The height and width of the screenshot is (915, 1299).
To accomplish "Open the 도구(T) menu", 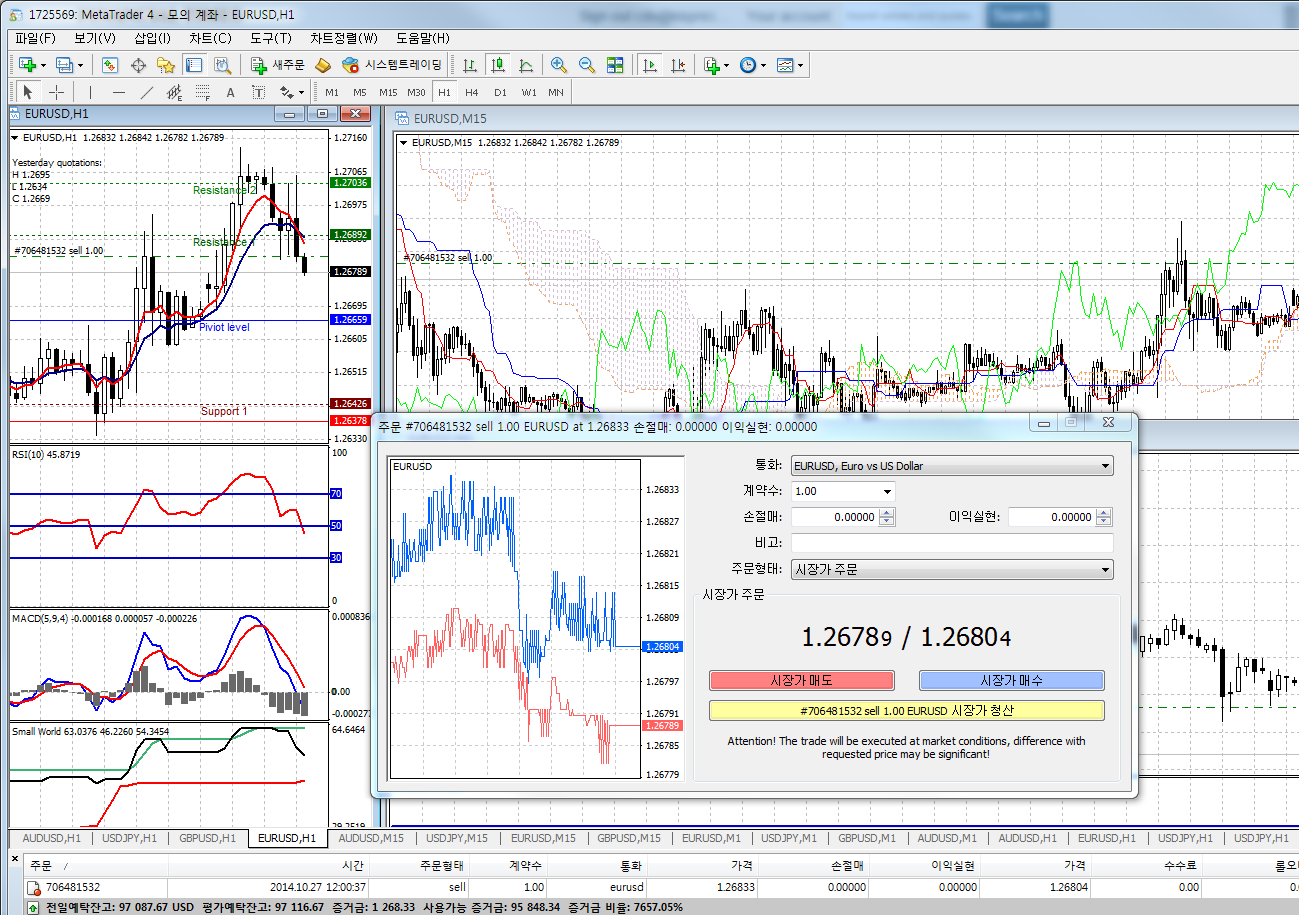I will click(x=270, y=38).
